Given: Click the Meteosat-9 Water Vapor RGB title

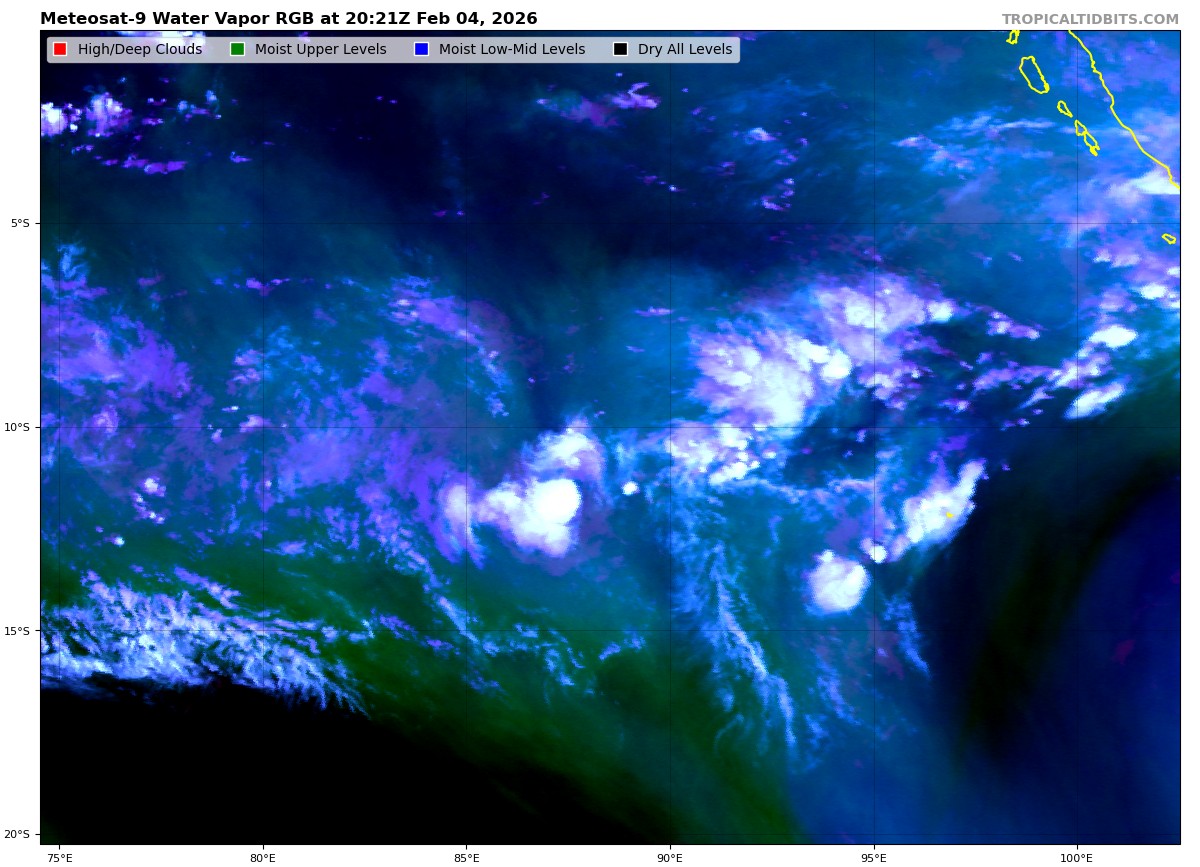Looking at the screenshot, I should [x=288, y=19].
